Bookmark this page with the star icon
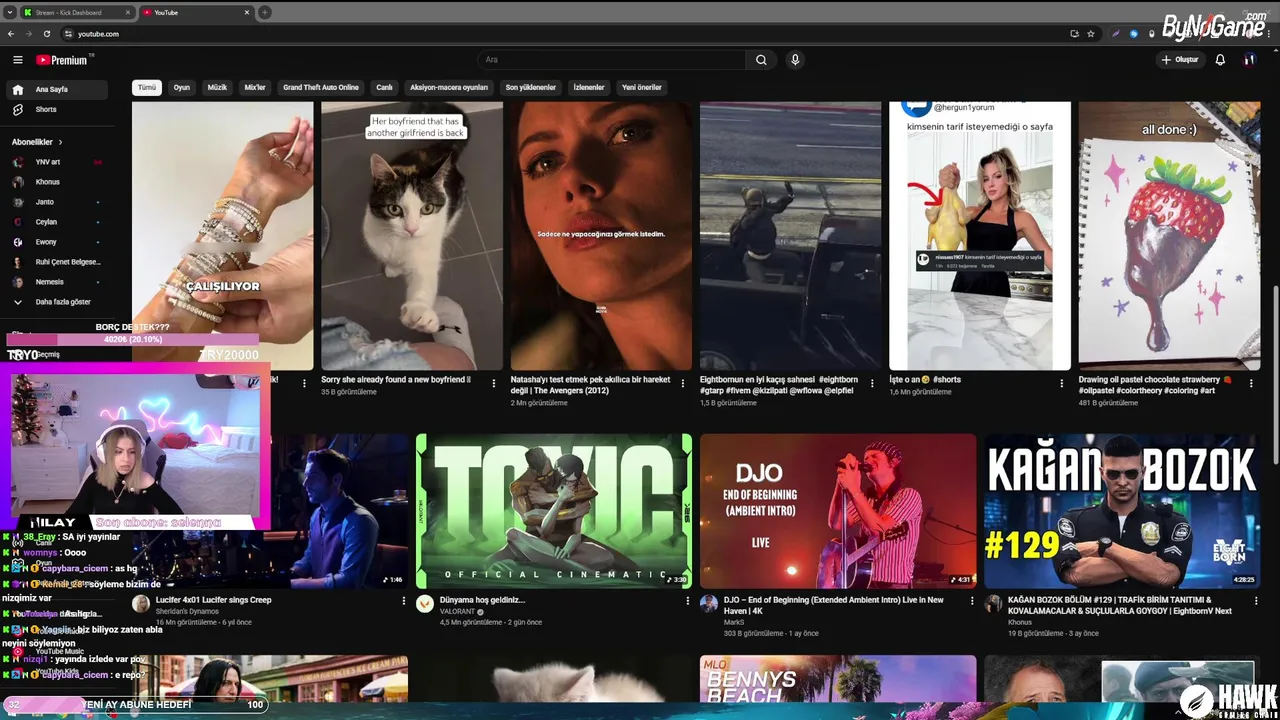 coord(1091,34)
